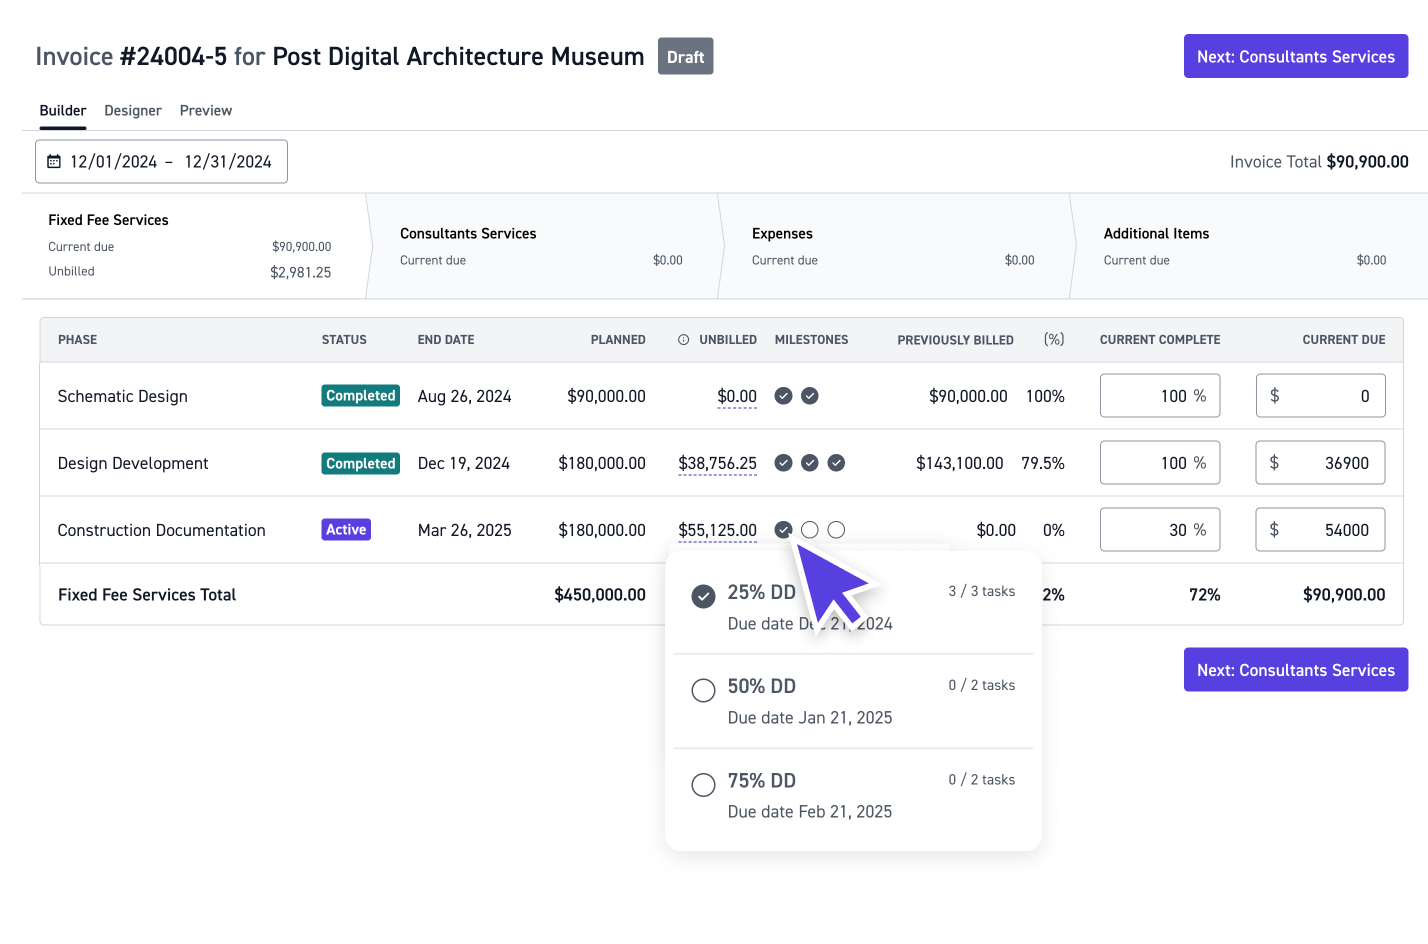The width and height of the screenshot is (1428, 944).
Task: Edit Design Development current complete percent field
Action: [x=1160, y=463]
